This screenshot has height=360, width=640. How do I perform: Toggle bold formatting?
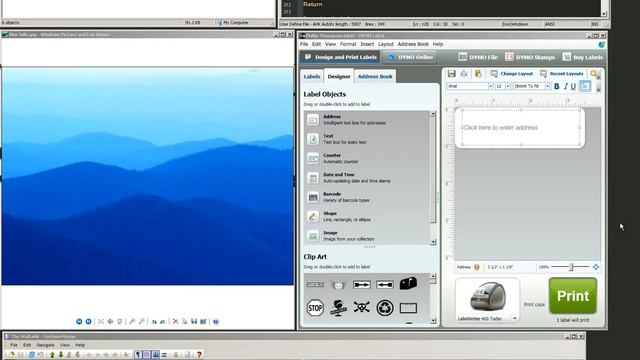point(556,86)
